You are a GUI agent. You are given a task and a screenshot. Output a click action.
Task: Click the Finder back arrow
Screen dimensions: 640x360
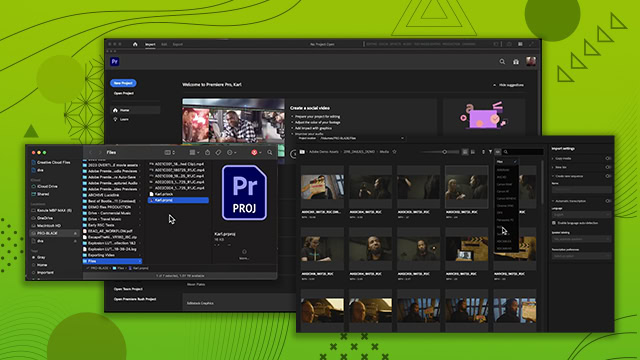coord(90,152)
